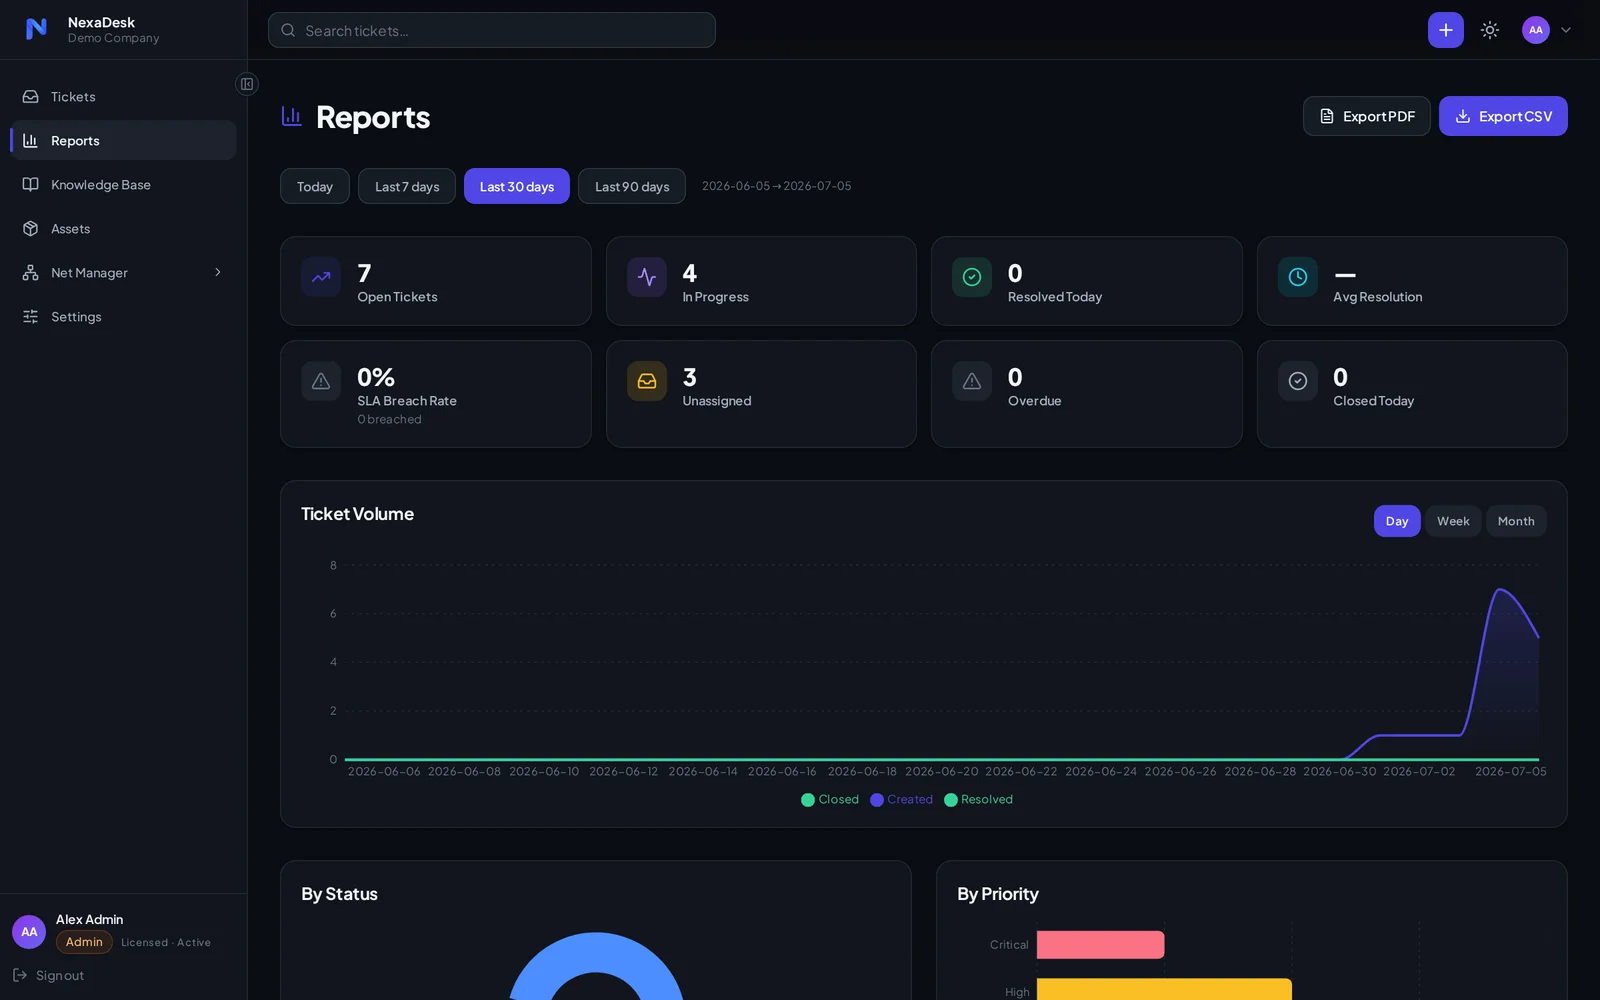Click the Alex Admin avatar in sidebar footer
Viewport: 1600px width, 1000px height.
pos(29,932)
